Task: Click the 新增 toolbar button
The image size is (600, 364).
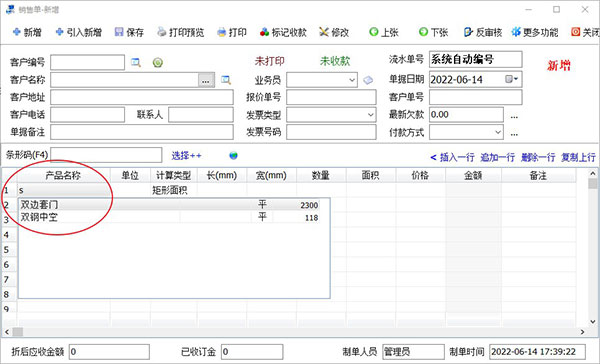Action: pos(27,33)
